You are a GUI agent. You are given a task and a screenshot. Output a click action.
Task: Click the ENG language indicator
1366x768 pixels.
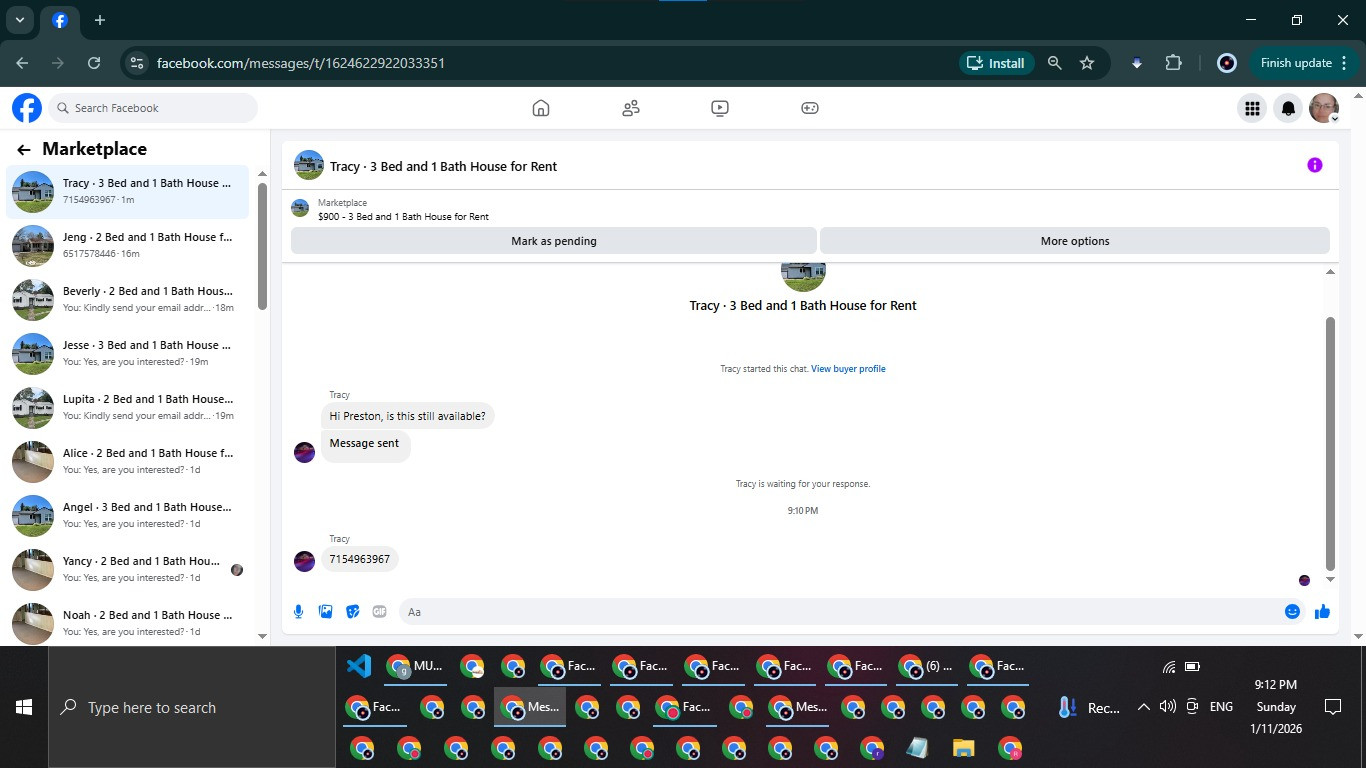tap(1221, 707)
